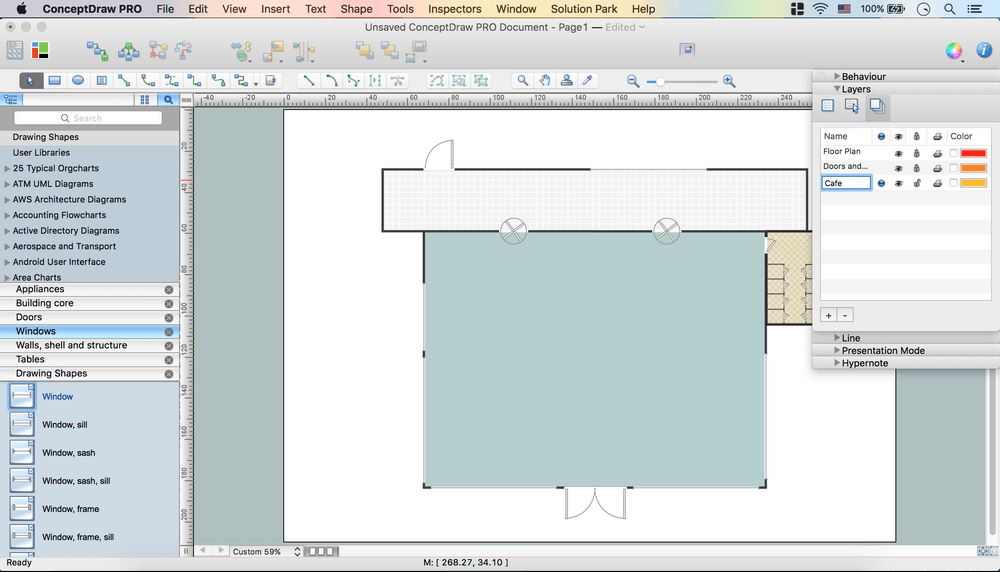This screenshot has height=572, width=1000.
Task: Expand 25 Typical Orgcharts library
Action: click(7, 169)
